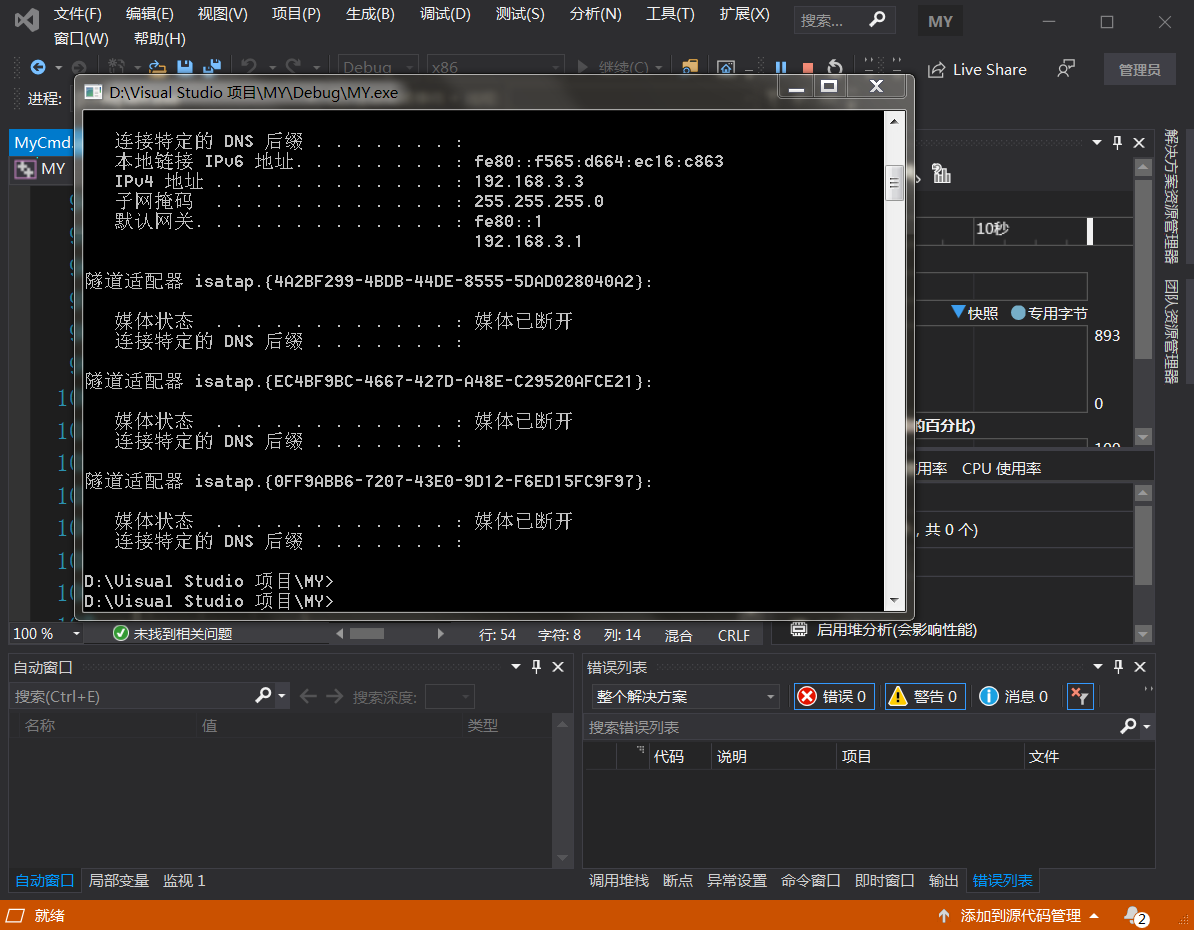Open the 整个解决方案 scope dropdown
This screenshot has width=1194, height=930.
[x=685, y=696]
